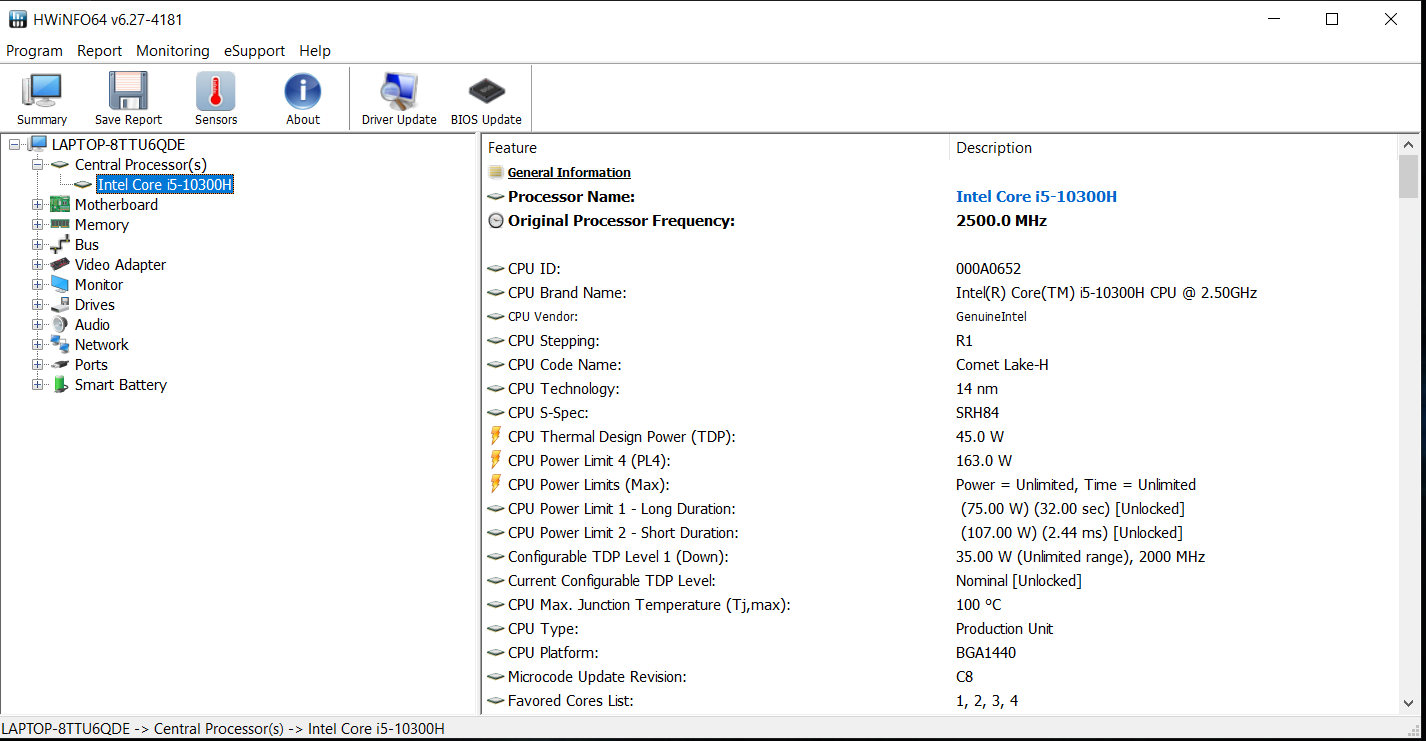The height and width of the screenshot is (741, 1426).
Task: Click the General Information section heading
Action: tap(569, 173)
